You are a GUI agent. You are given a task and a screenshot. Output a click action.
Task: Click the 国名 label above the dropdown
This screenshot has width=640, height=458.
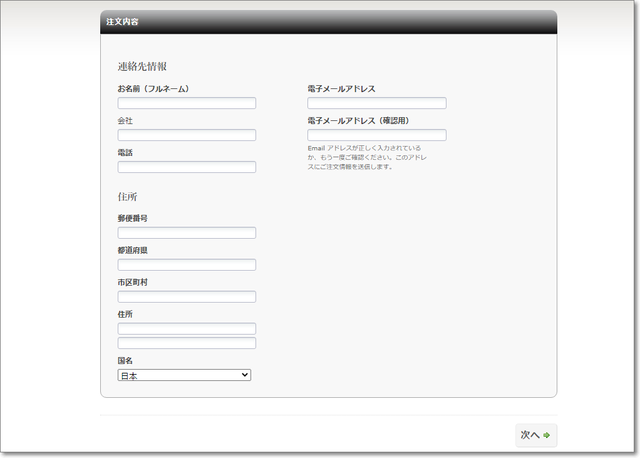point(125,361)
